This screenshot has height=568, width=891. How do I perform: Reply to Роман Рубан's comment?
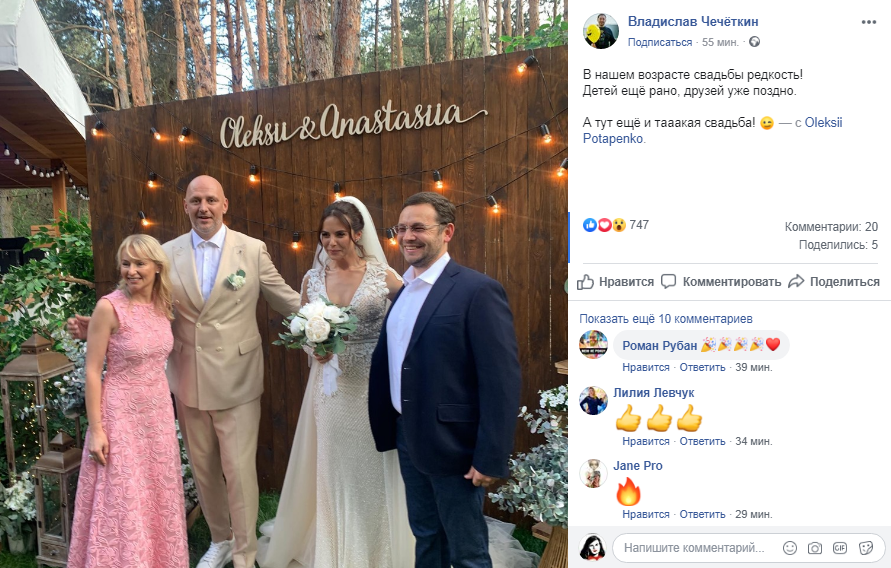(x=702, y=367)
